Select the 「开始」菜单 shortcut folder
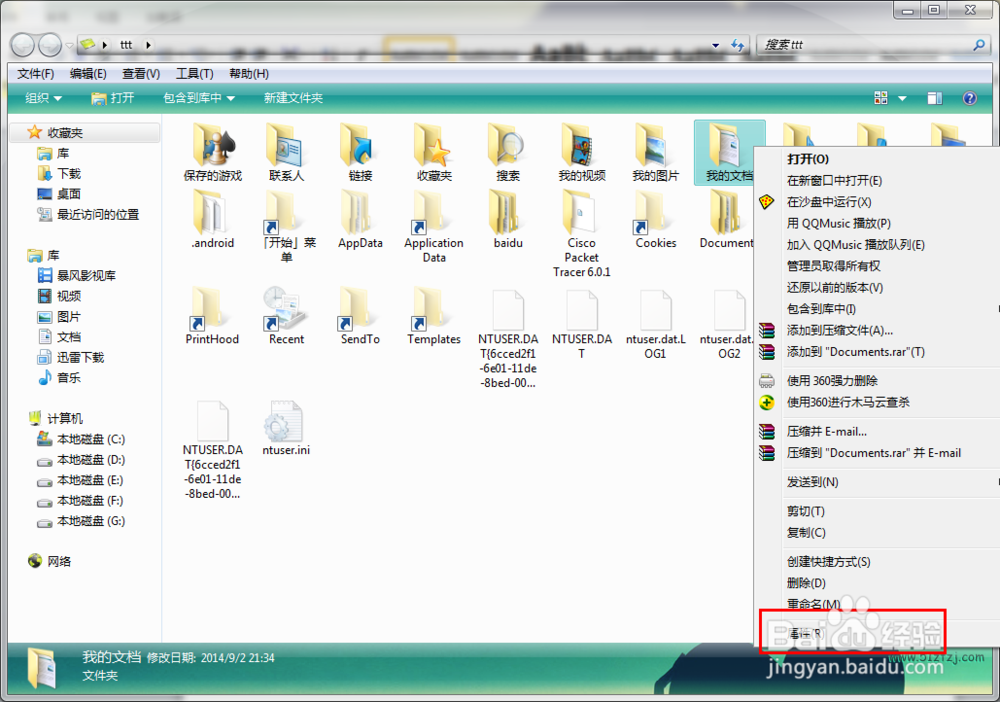 (286, 226)
